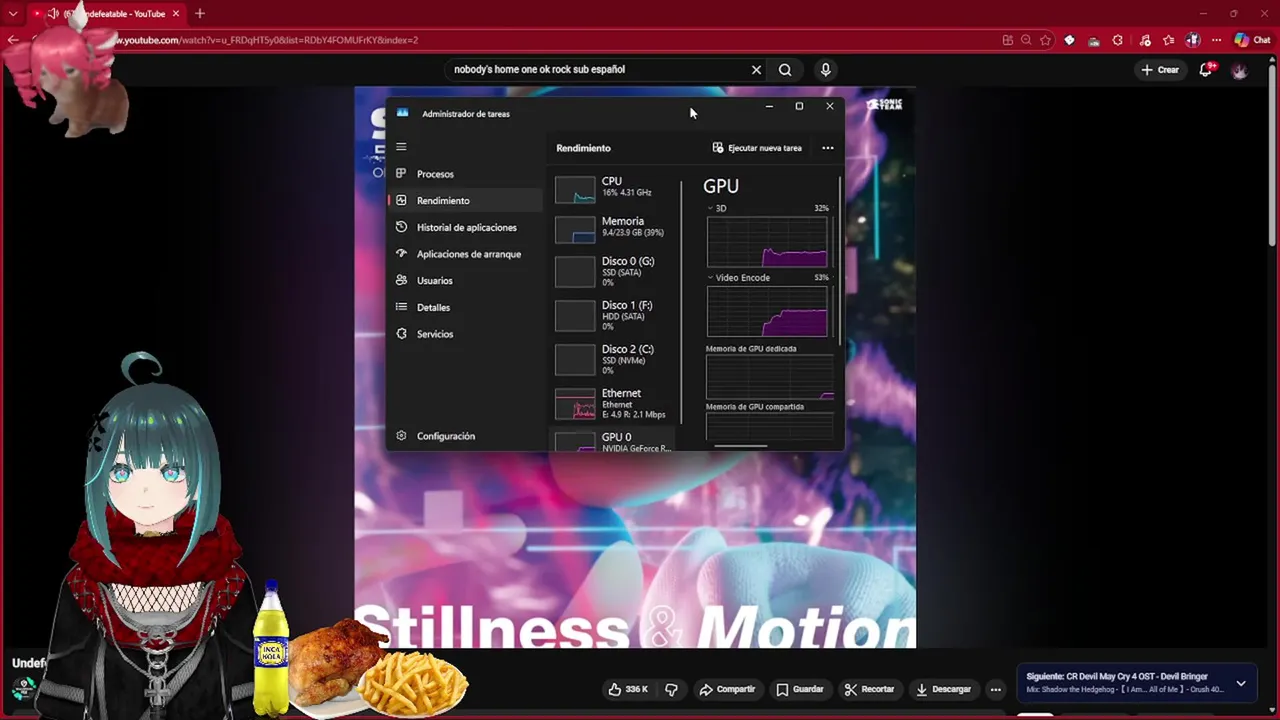Open the browser favorites list icon
This screenshot has height=720, width=1280.
pos(1168,40)
